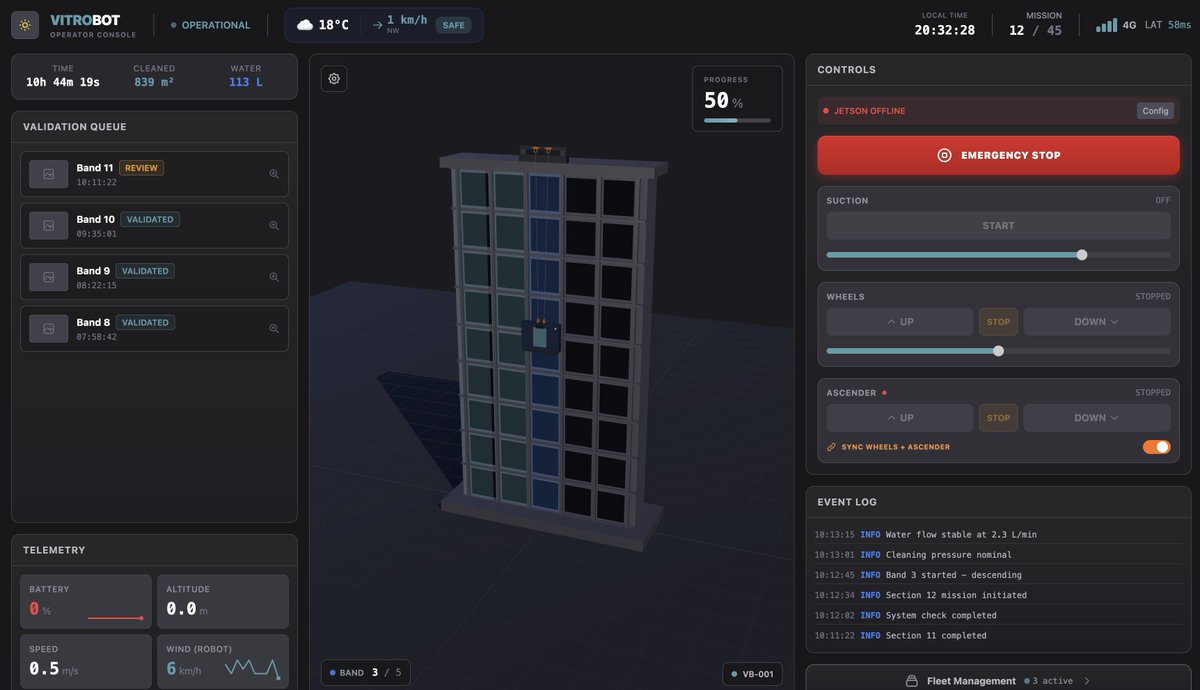Viewport: 1200px width, 690px height.
Task: Move ascender Up
Action: point(899,418)
